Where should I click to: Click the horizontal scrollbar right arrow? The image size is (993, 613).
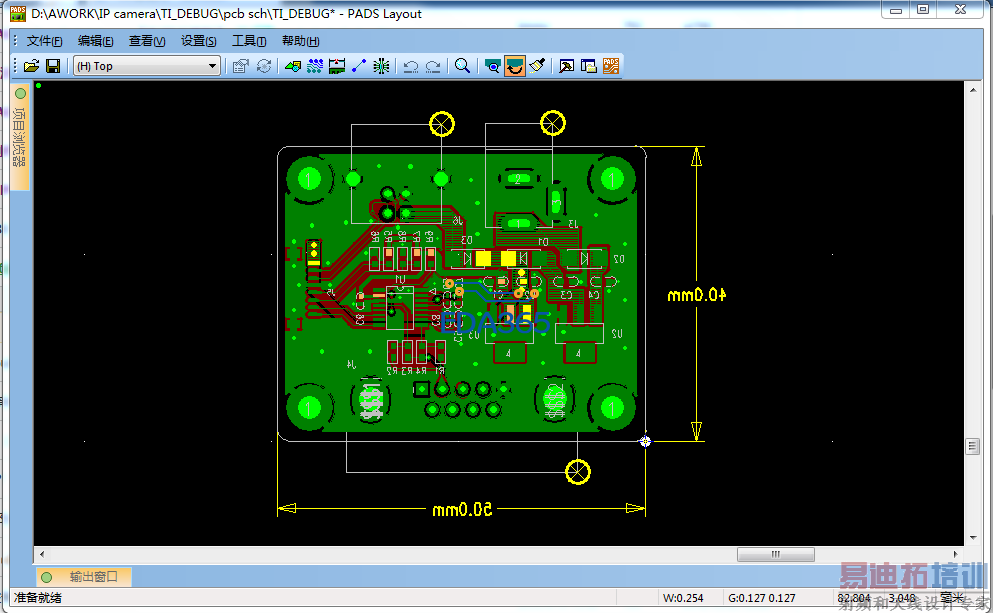click(956, 554)
